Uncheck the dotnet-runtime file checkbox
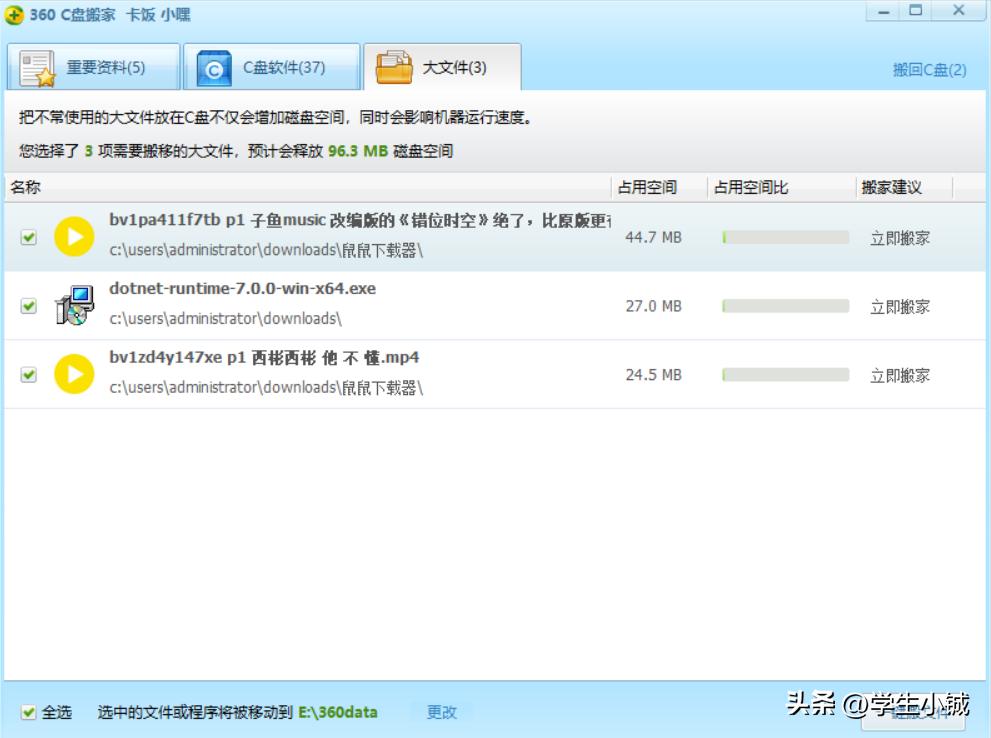The height and width of the screenshot is (738, 991). (25, 306)
